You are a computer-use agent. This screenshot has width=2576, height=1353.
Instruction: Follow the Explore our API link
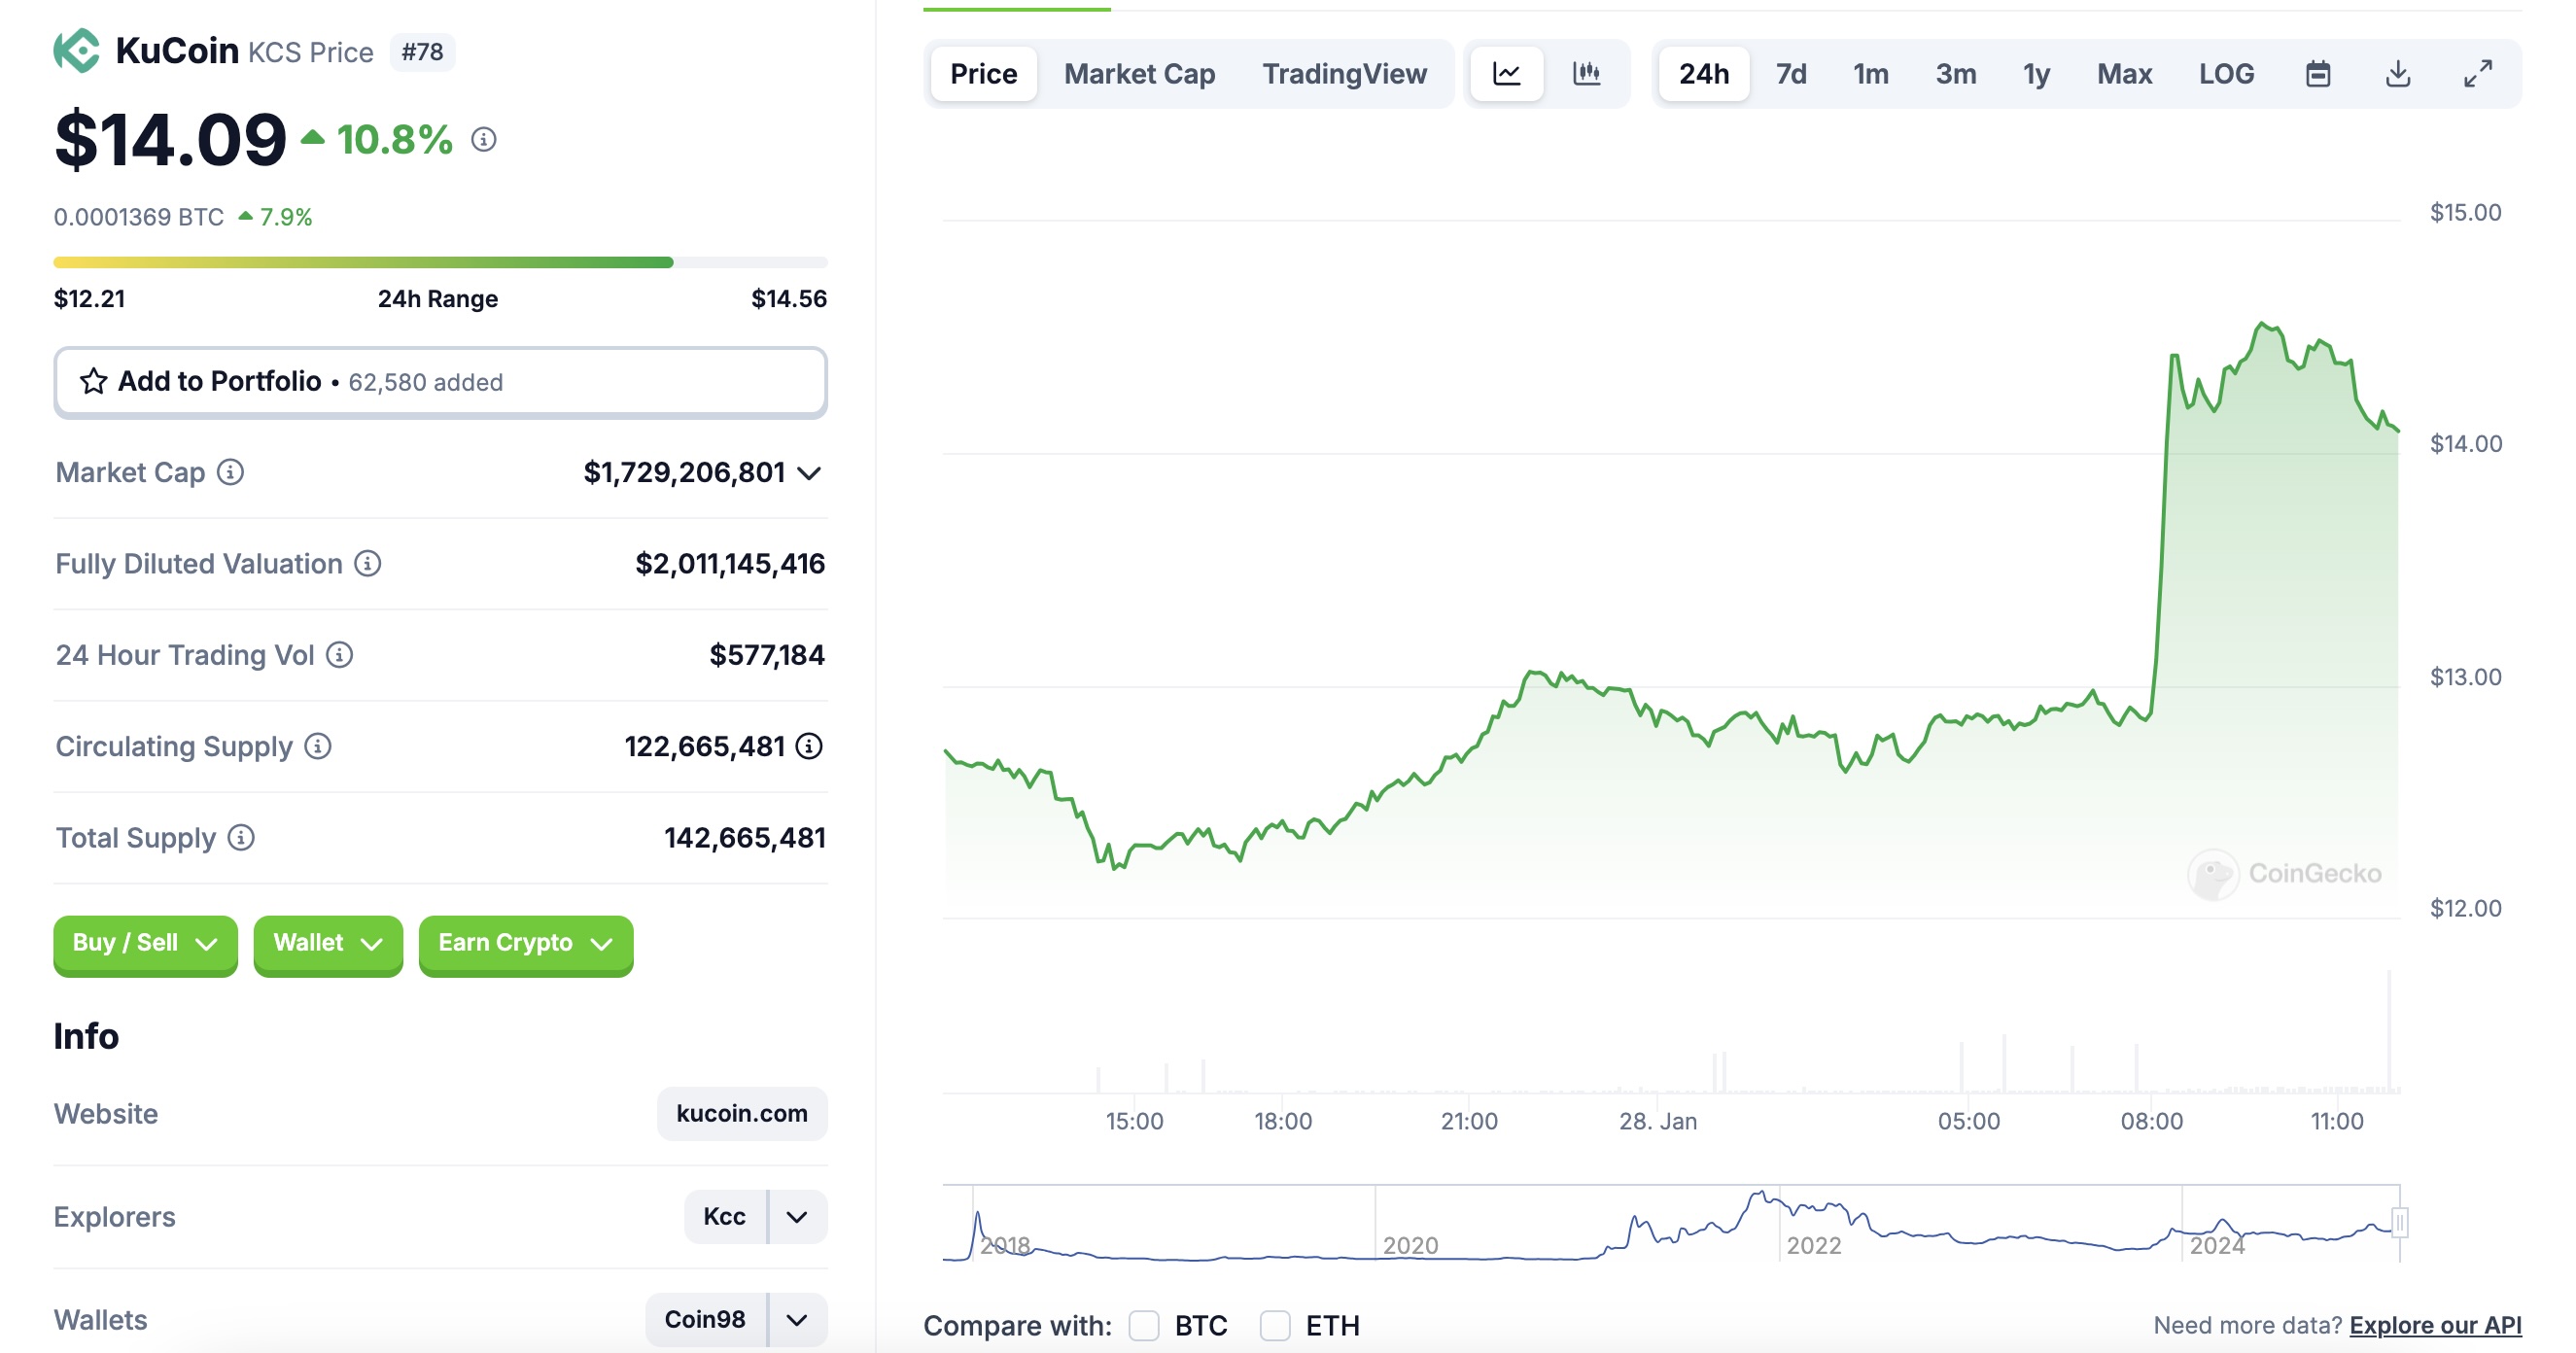(x=2435, y=1325)
